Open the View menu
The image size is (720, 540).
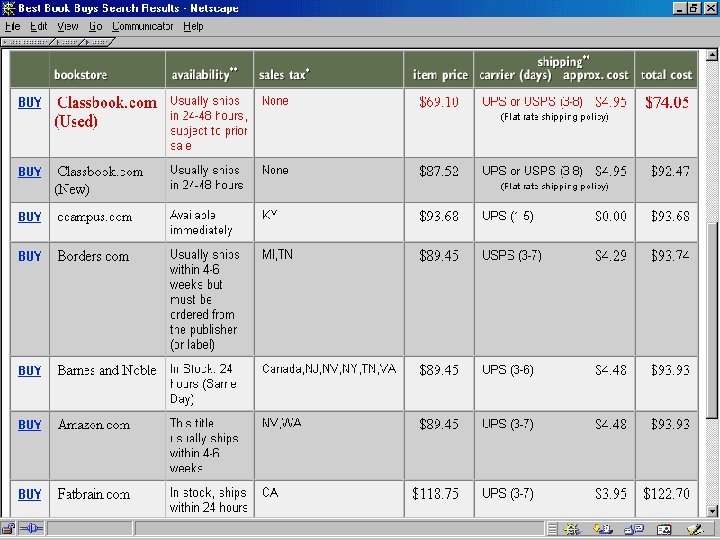[x=68, y=27]
